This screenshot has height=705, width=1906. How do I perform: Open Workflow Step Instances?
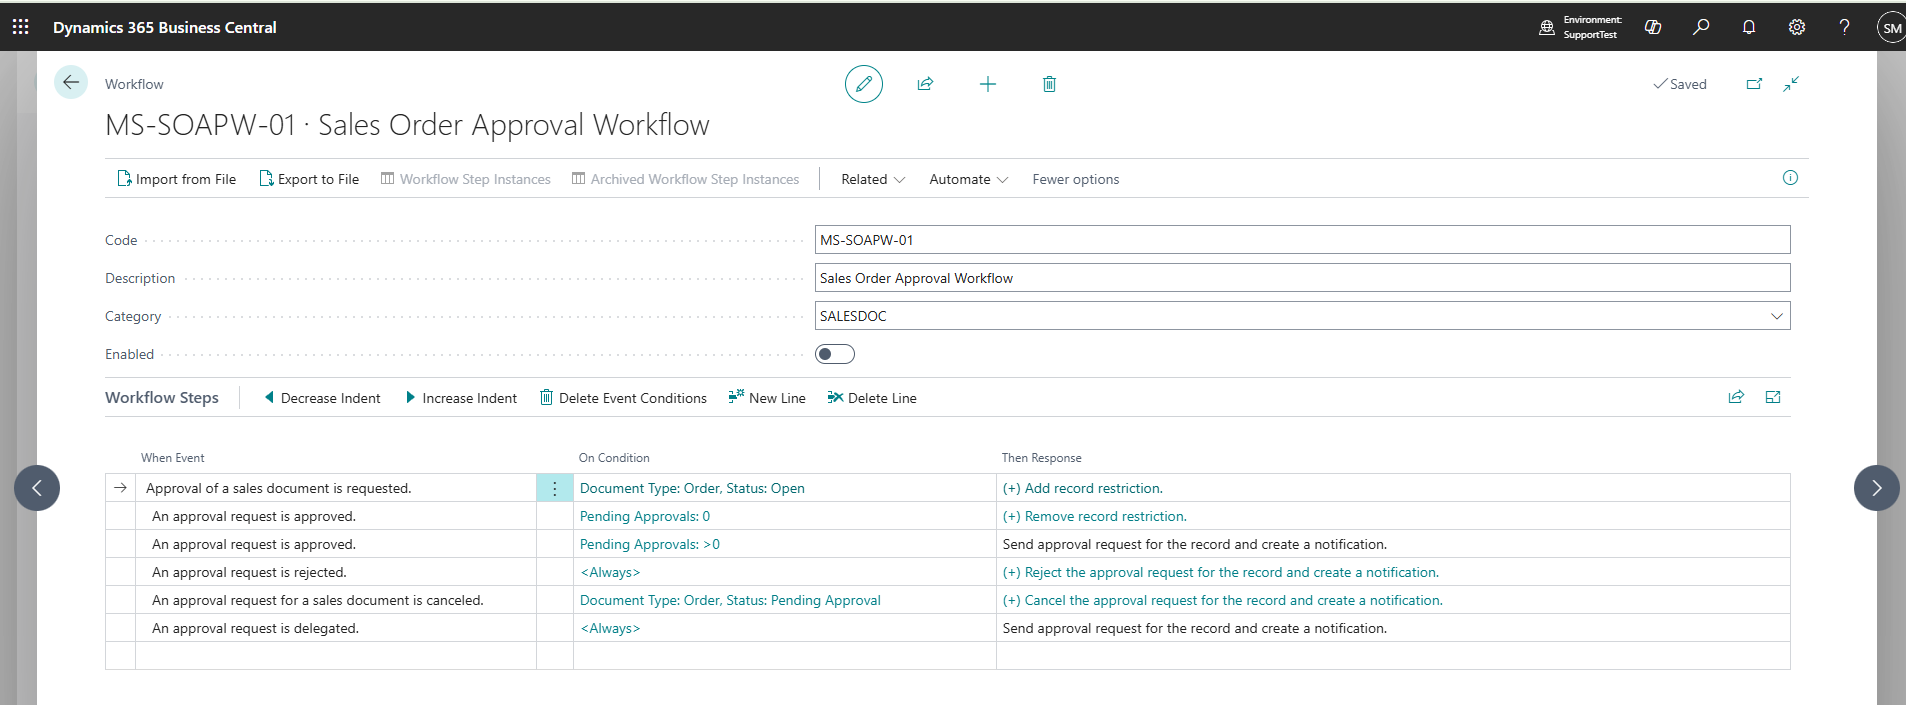click(466, 179)
